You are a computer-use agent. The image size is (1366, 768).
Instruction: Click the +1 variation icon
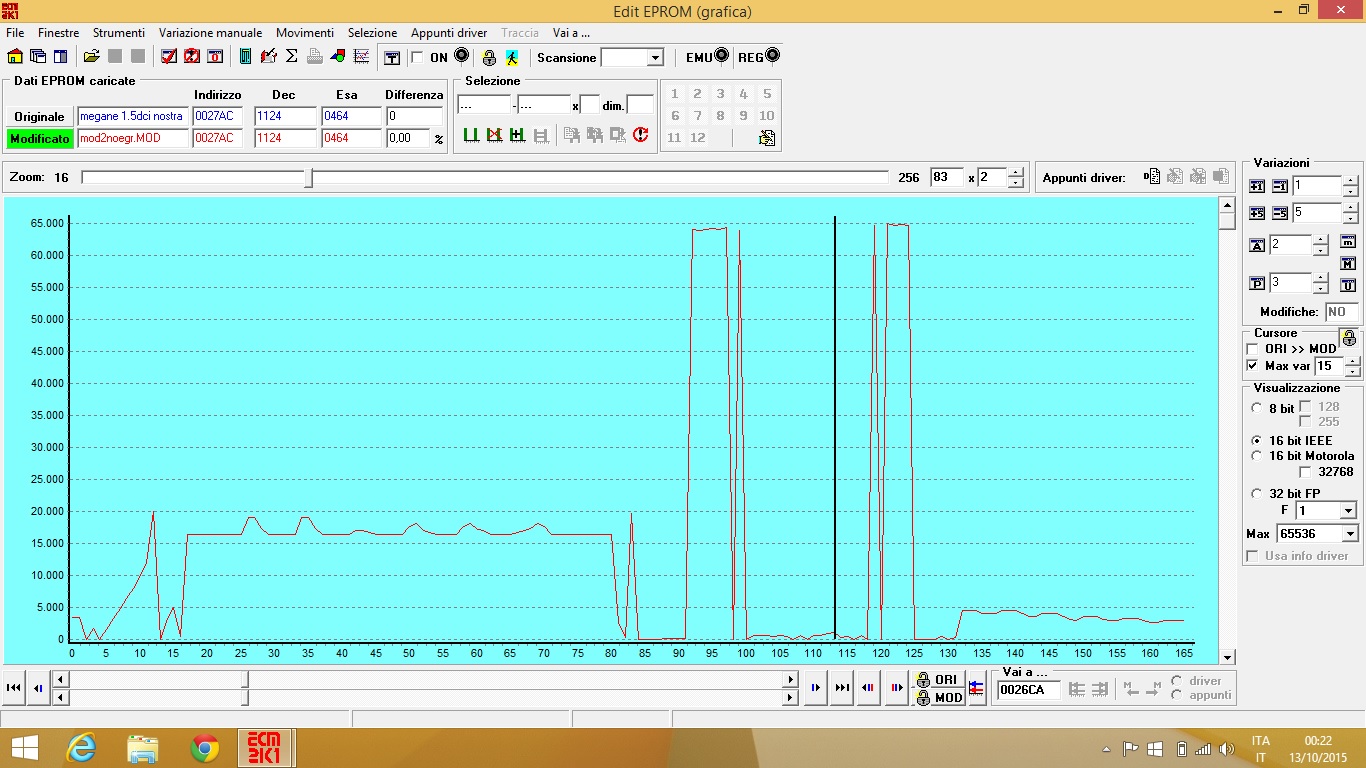1257,187
